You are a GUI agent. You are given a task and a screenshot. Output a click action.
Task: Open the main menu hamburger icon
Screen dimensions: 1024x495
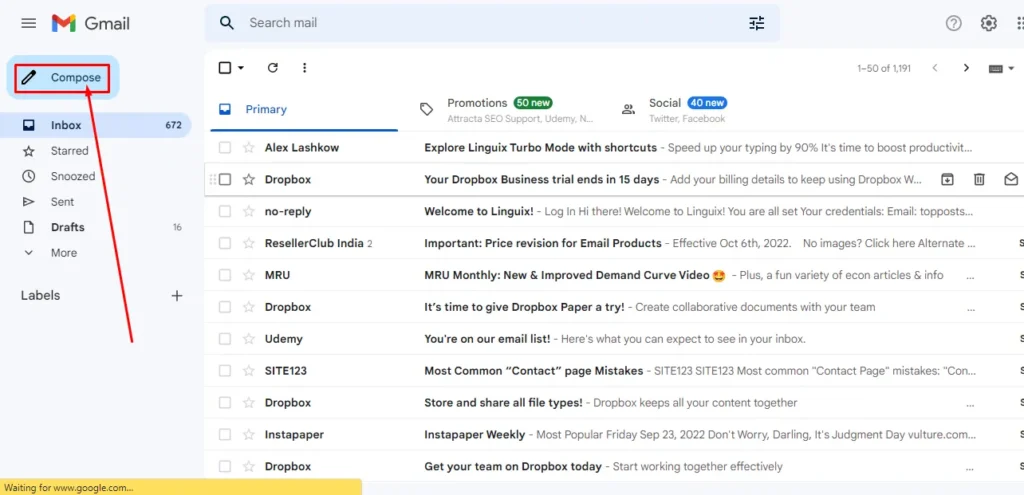(29, 24)
